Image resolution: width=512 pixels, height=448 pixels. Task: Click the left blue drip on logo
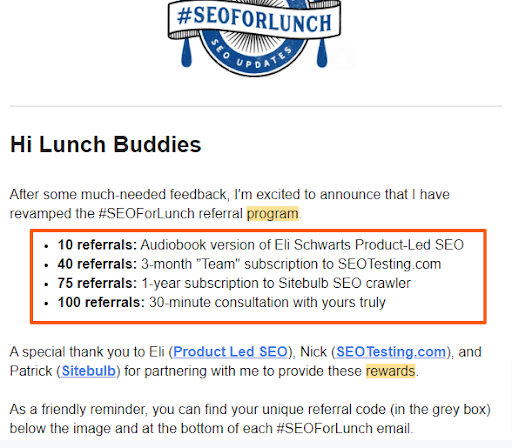(x=187, y=52)
